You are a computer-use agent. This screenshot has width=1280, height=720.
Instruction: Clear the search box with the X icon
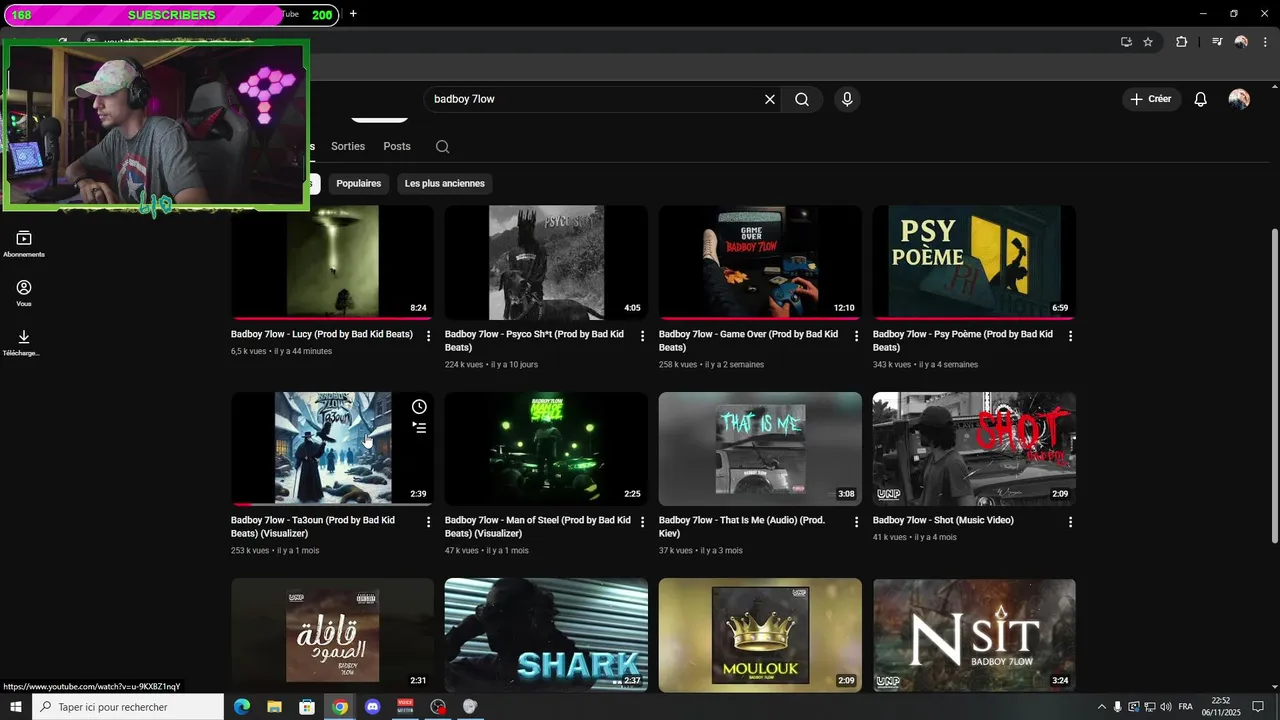coord(770,99)
